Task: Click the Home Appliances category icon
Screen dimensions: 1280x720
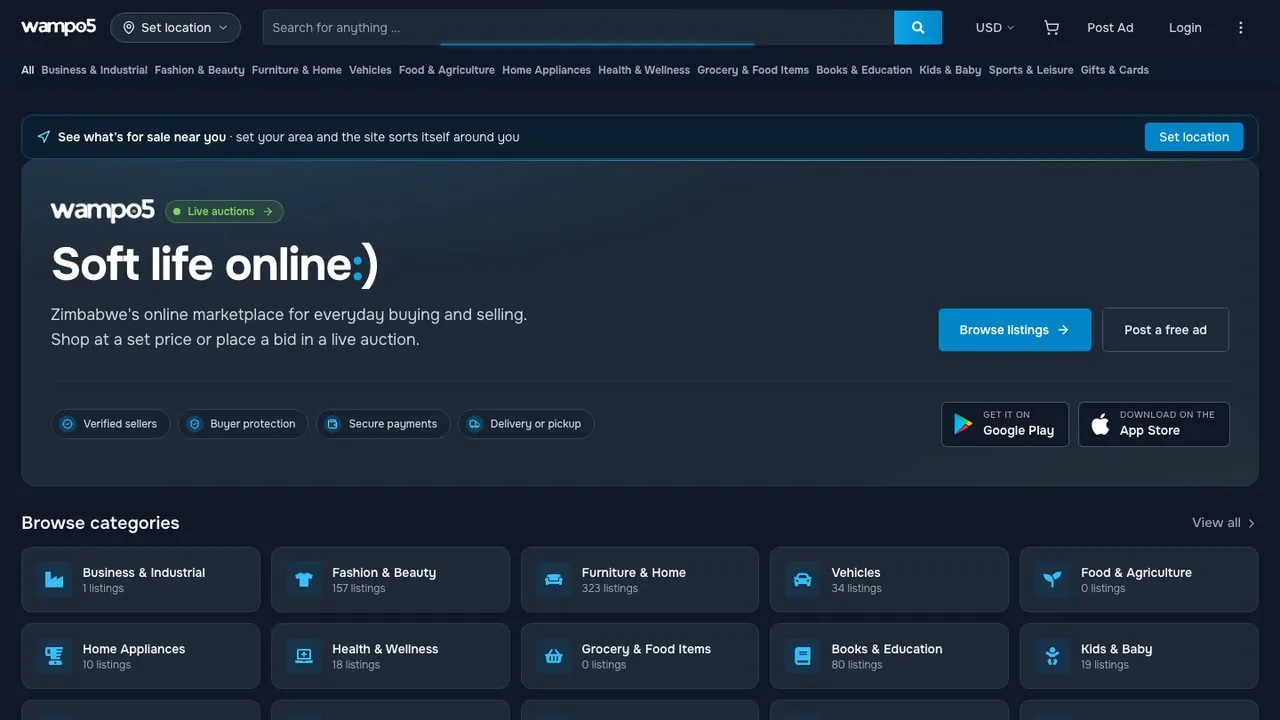Action: coord(54,656)
